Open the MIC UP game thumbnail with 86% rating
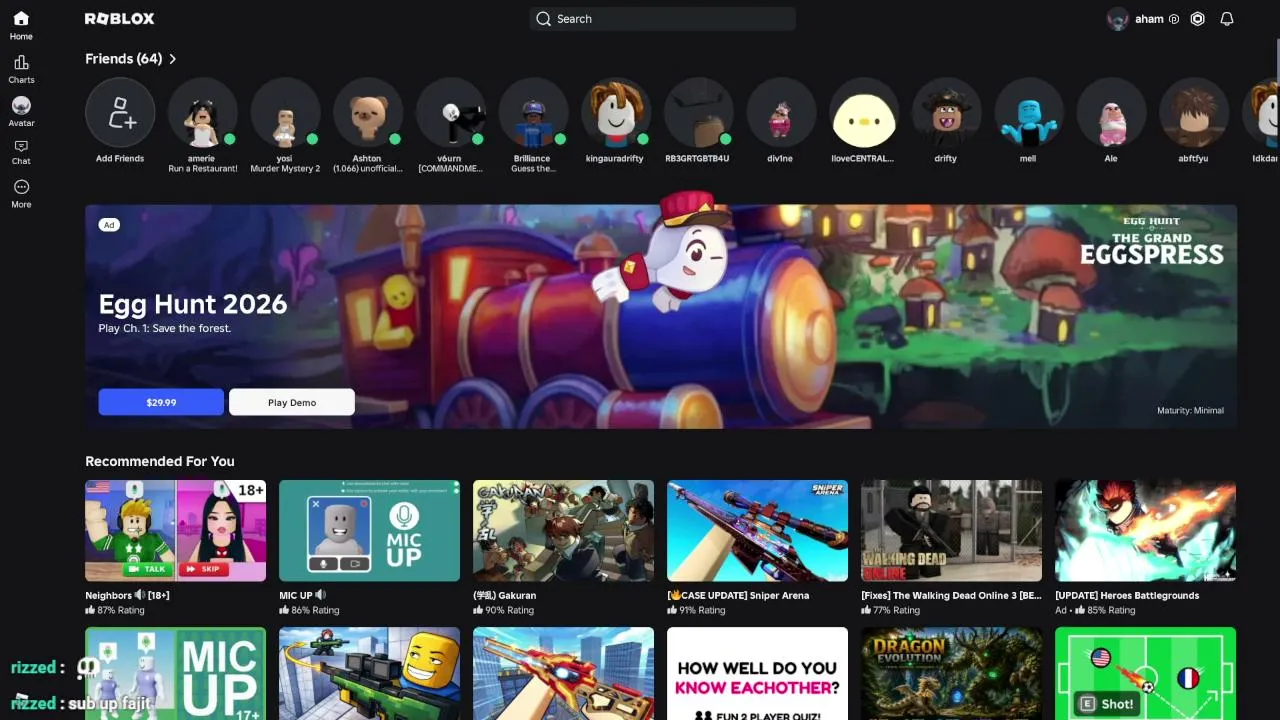This screenshot has height=720, width=1280. tap(370, 531)
